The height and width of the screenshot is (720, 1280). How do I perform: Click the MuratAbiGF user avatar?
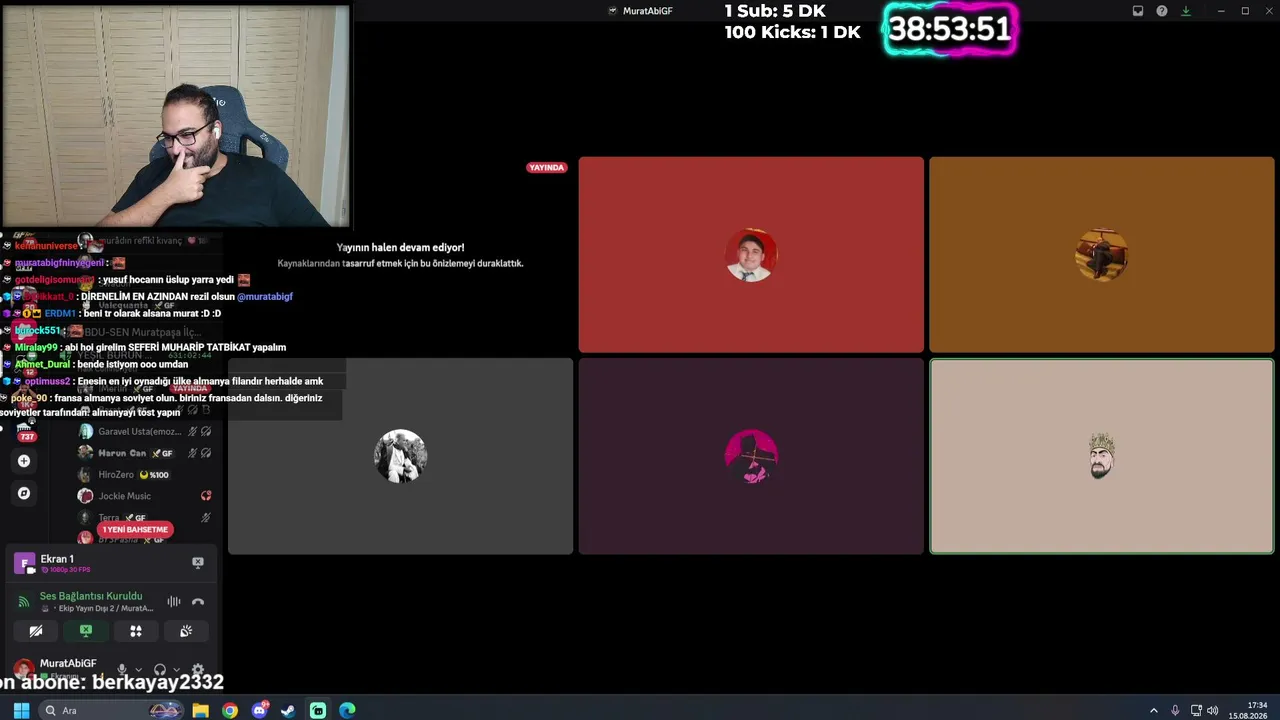[24, 668]
